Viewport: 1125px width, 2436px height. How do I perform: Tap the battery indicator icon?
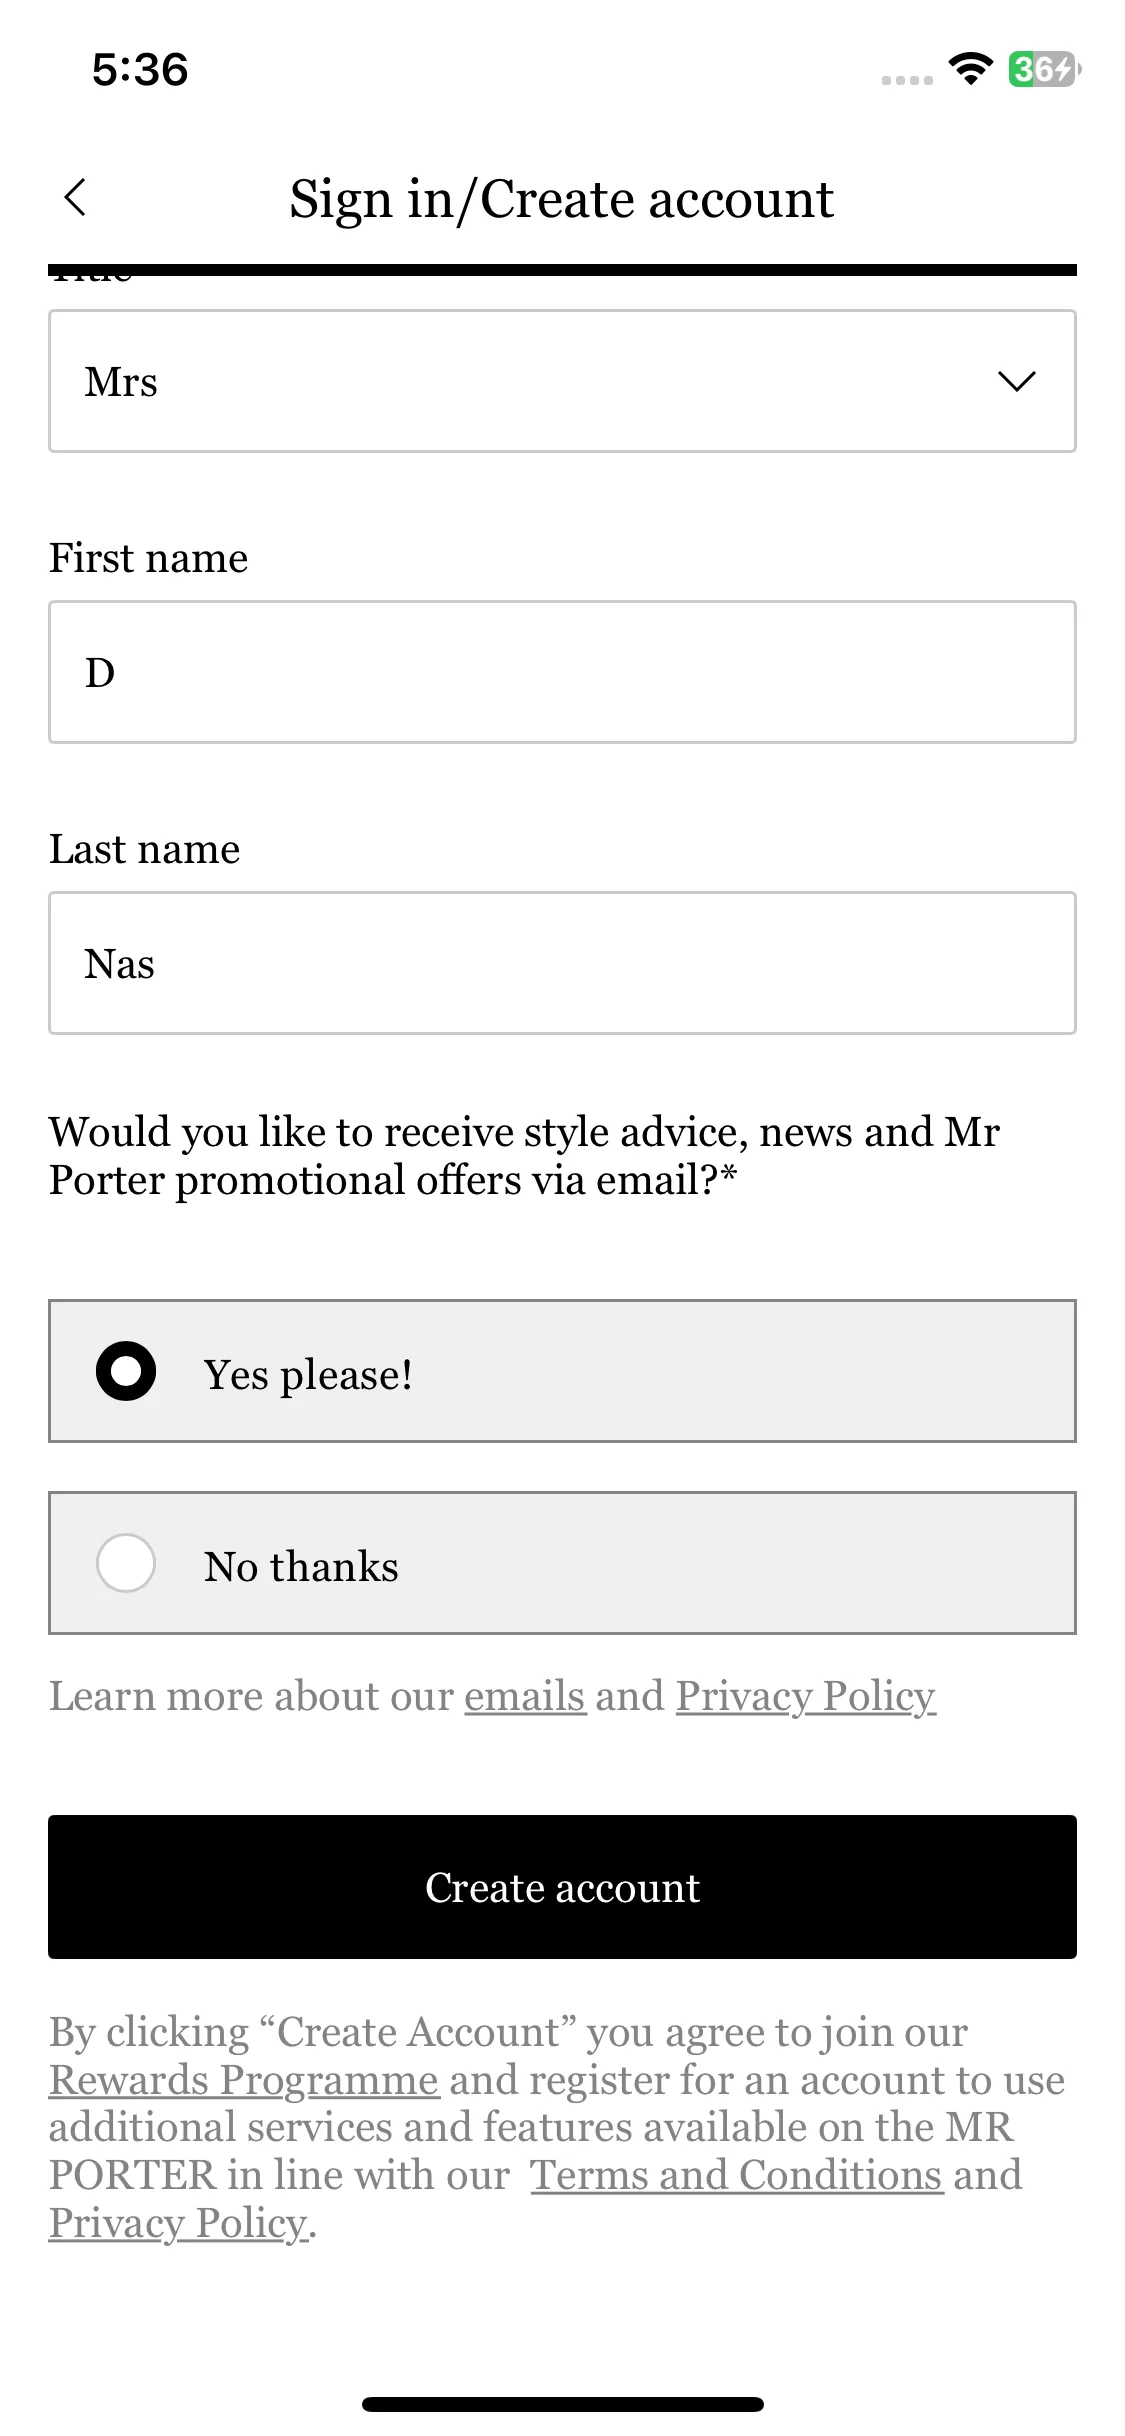click(x=1044, y=69)
